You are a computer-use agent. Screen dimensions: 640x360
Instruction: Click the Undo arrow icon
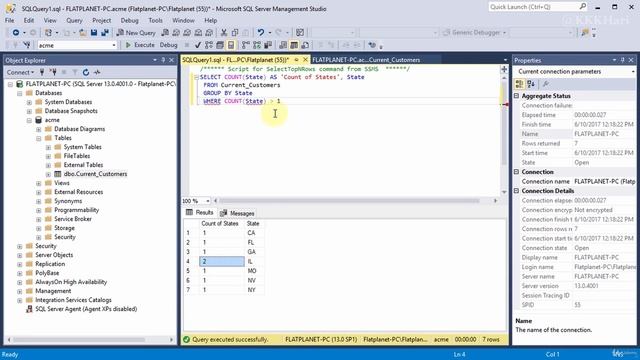260,33
